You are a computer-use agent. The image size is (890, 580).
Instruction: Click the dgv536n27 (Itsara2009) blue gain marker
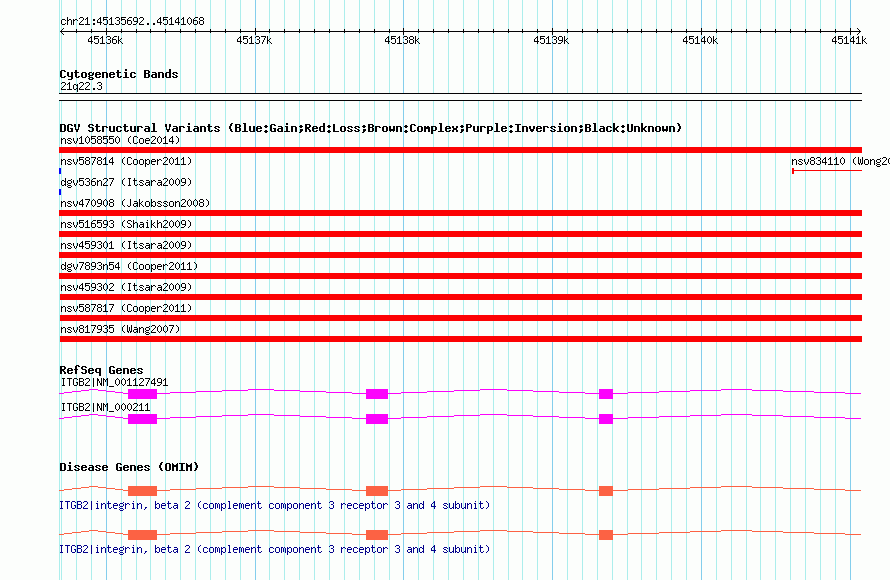(60, 192)
